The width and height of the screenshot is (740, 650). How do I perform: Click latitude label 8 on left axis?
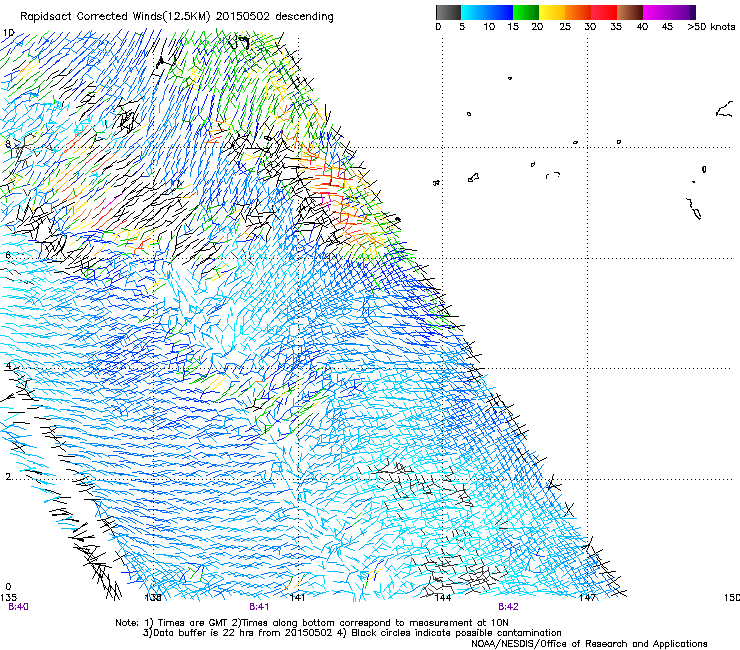[x=8, y=144]
